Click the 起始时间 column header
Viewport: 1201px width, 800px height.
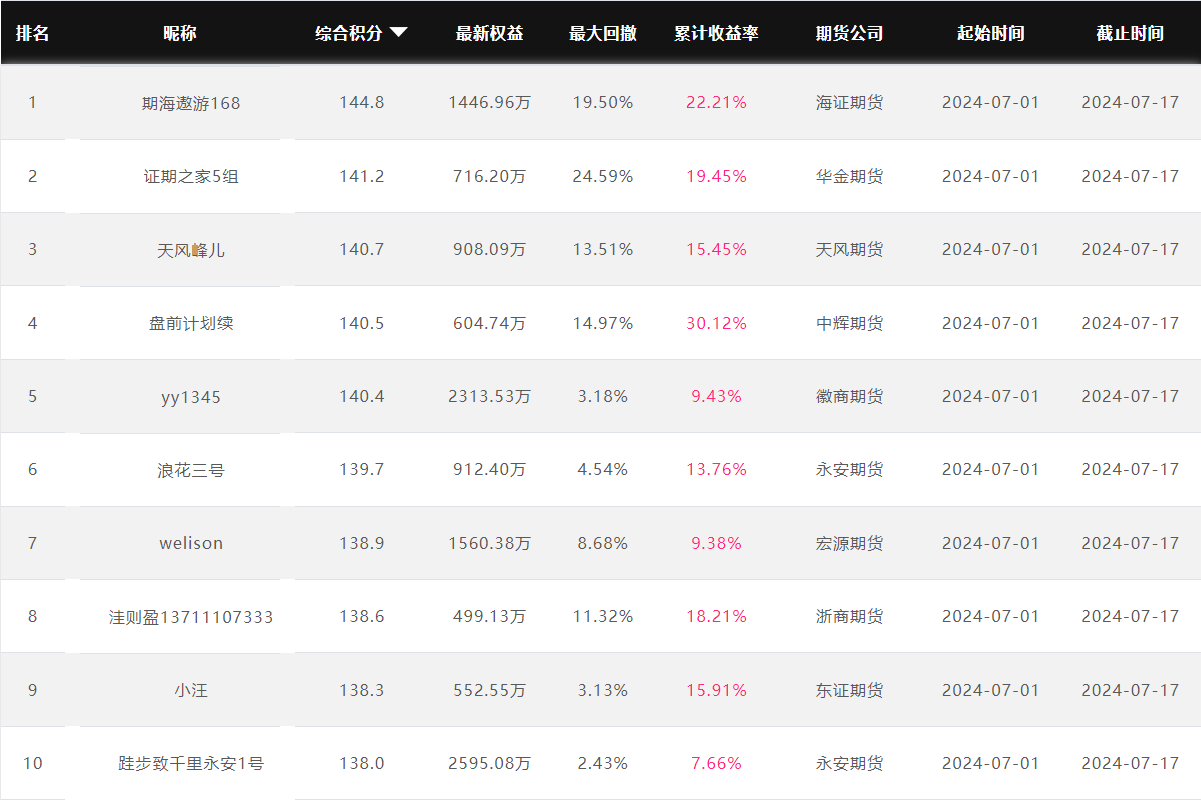[990, 33]
